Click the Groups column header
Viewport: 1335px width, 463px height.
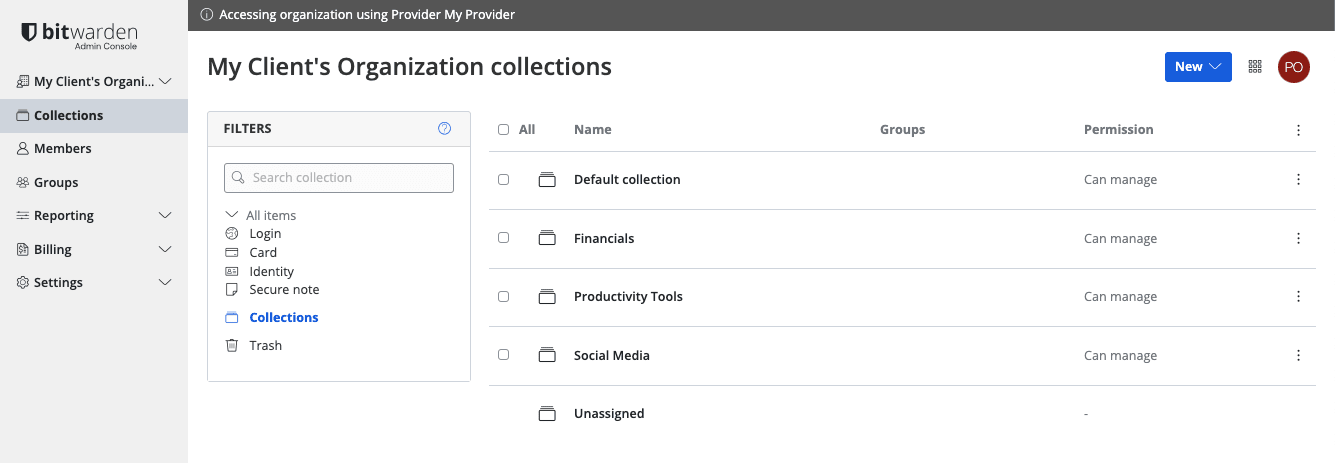pos(902,130)
